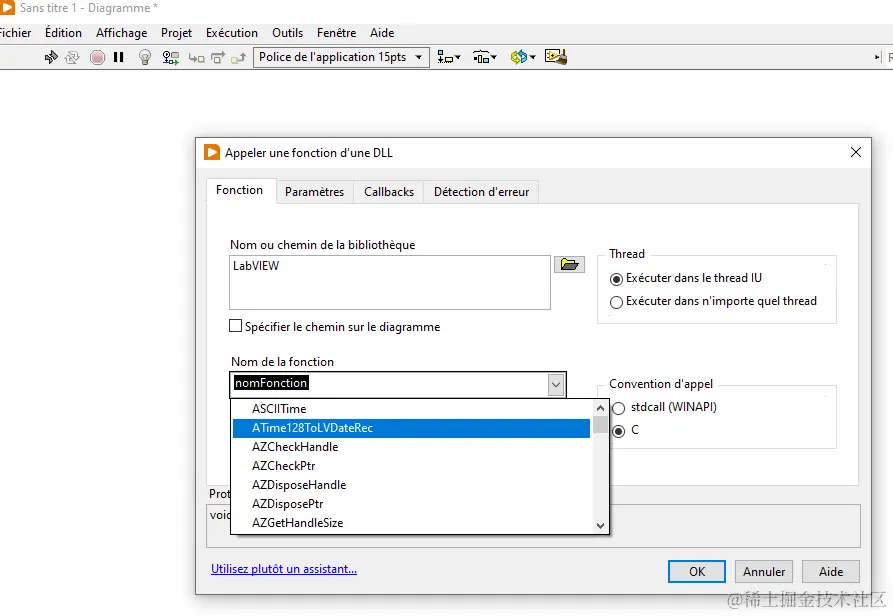This screenshot has width=893, height=616.
Task: Click the red Abort Execution button
Action: click(x=97, y=57)
